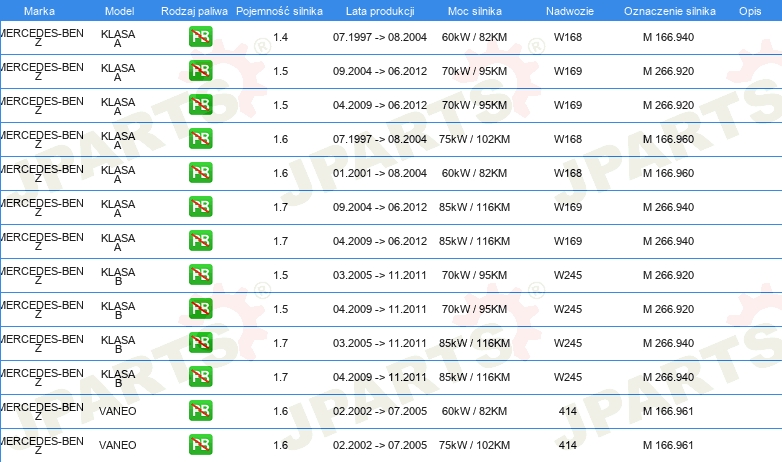Click fuel icon for W169 04.2009 70kW row
Viewport: 782px width, 462px height.
click(x=200, y=105)
